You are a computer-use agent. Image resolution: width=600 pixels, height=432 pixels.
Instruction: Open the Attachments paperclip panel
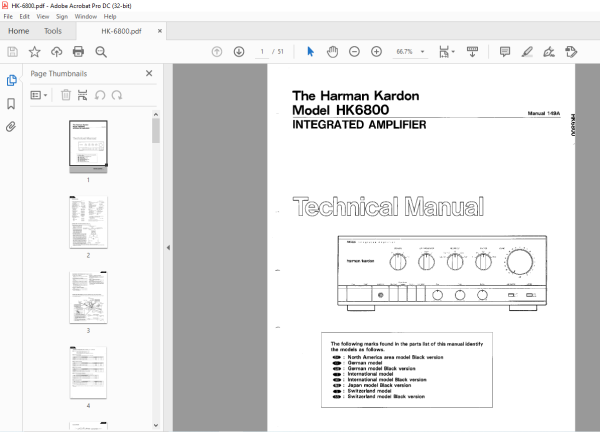point(11,127)
